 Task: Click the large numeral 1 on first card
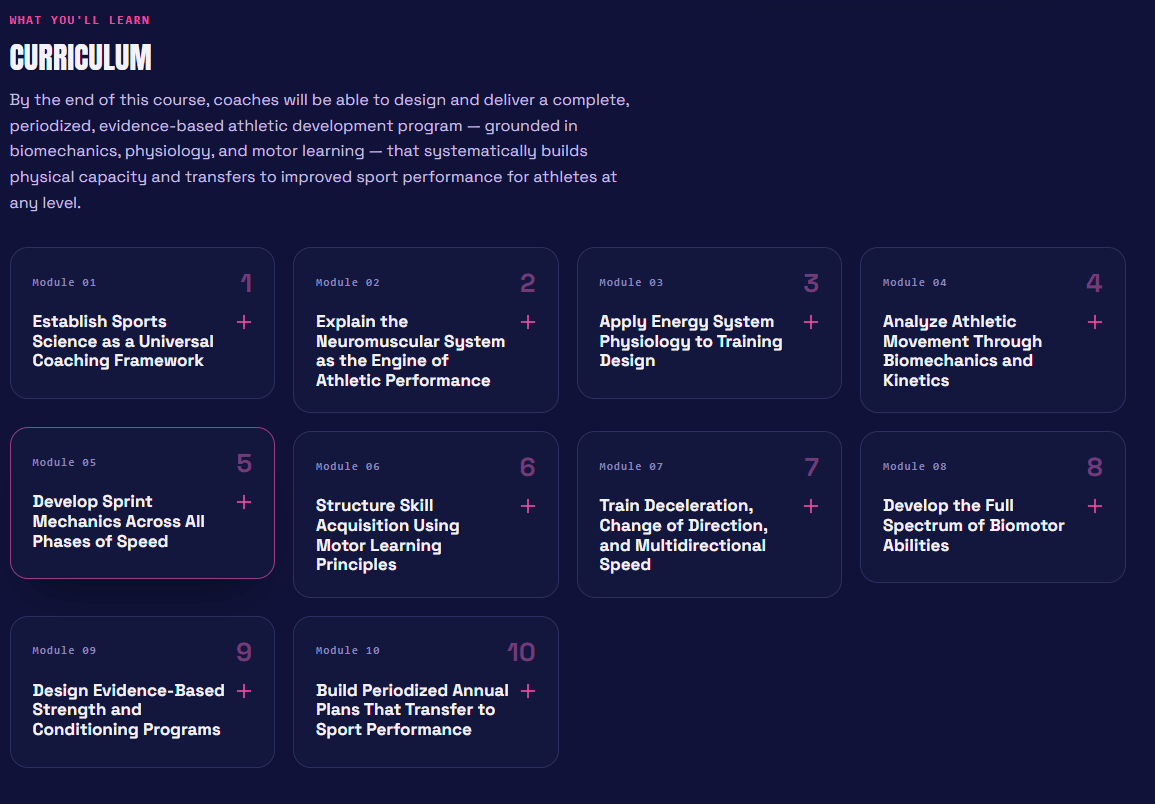[x=246, y=283]
